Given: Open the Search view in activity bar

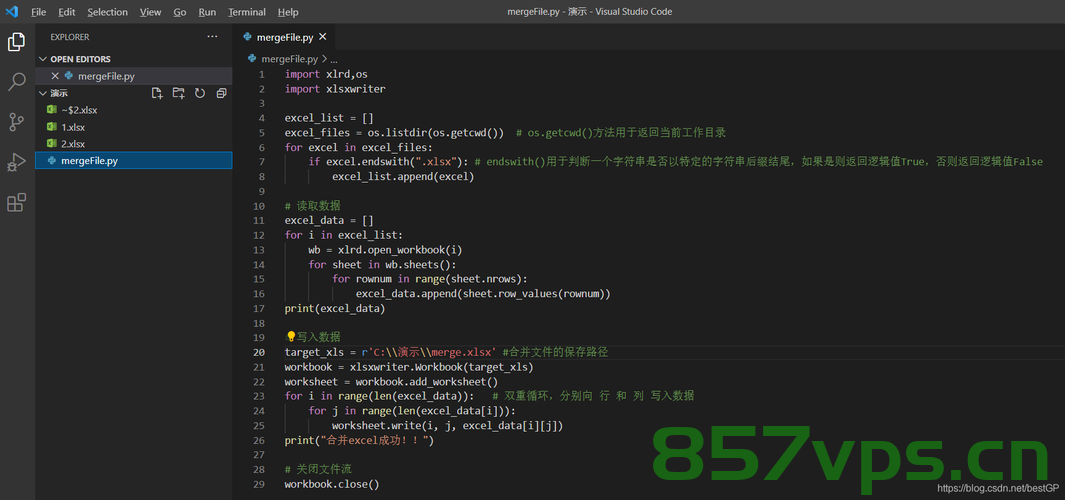Looking at the screenshot, I should click(x=16, y=82).
